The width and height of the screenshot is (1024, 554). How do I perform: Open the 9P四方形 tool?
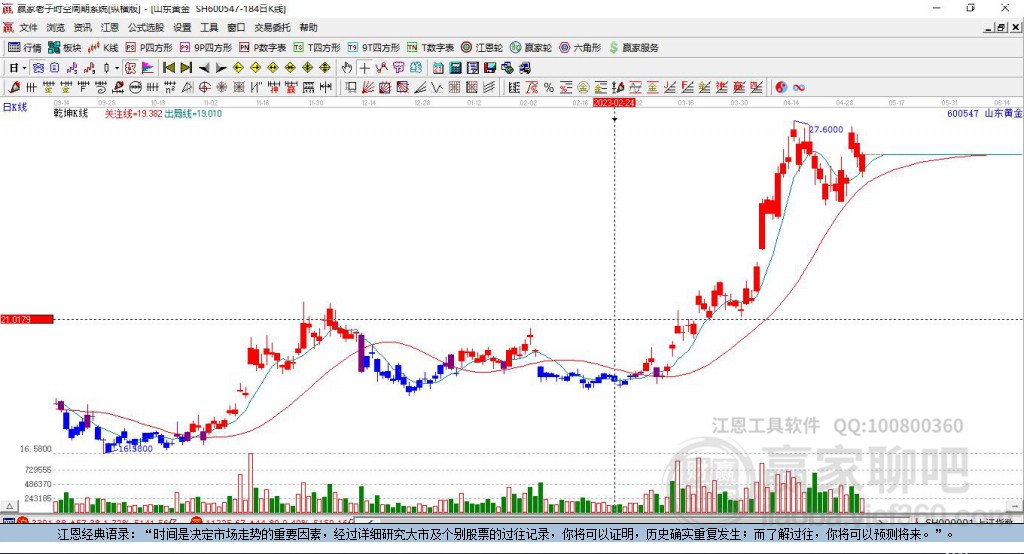point(206,48)
